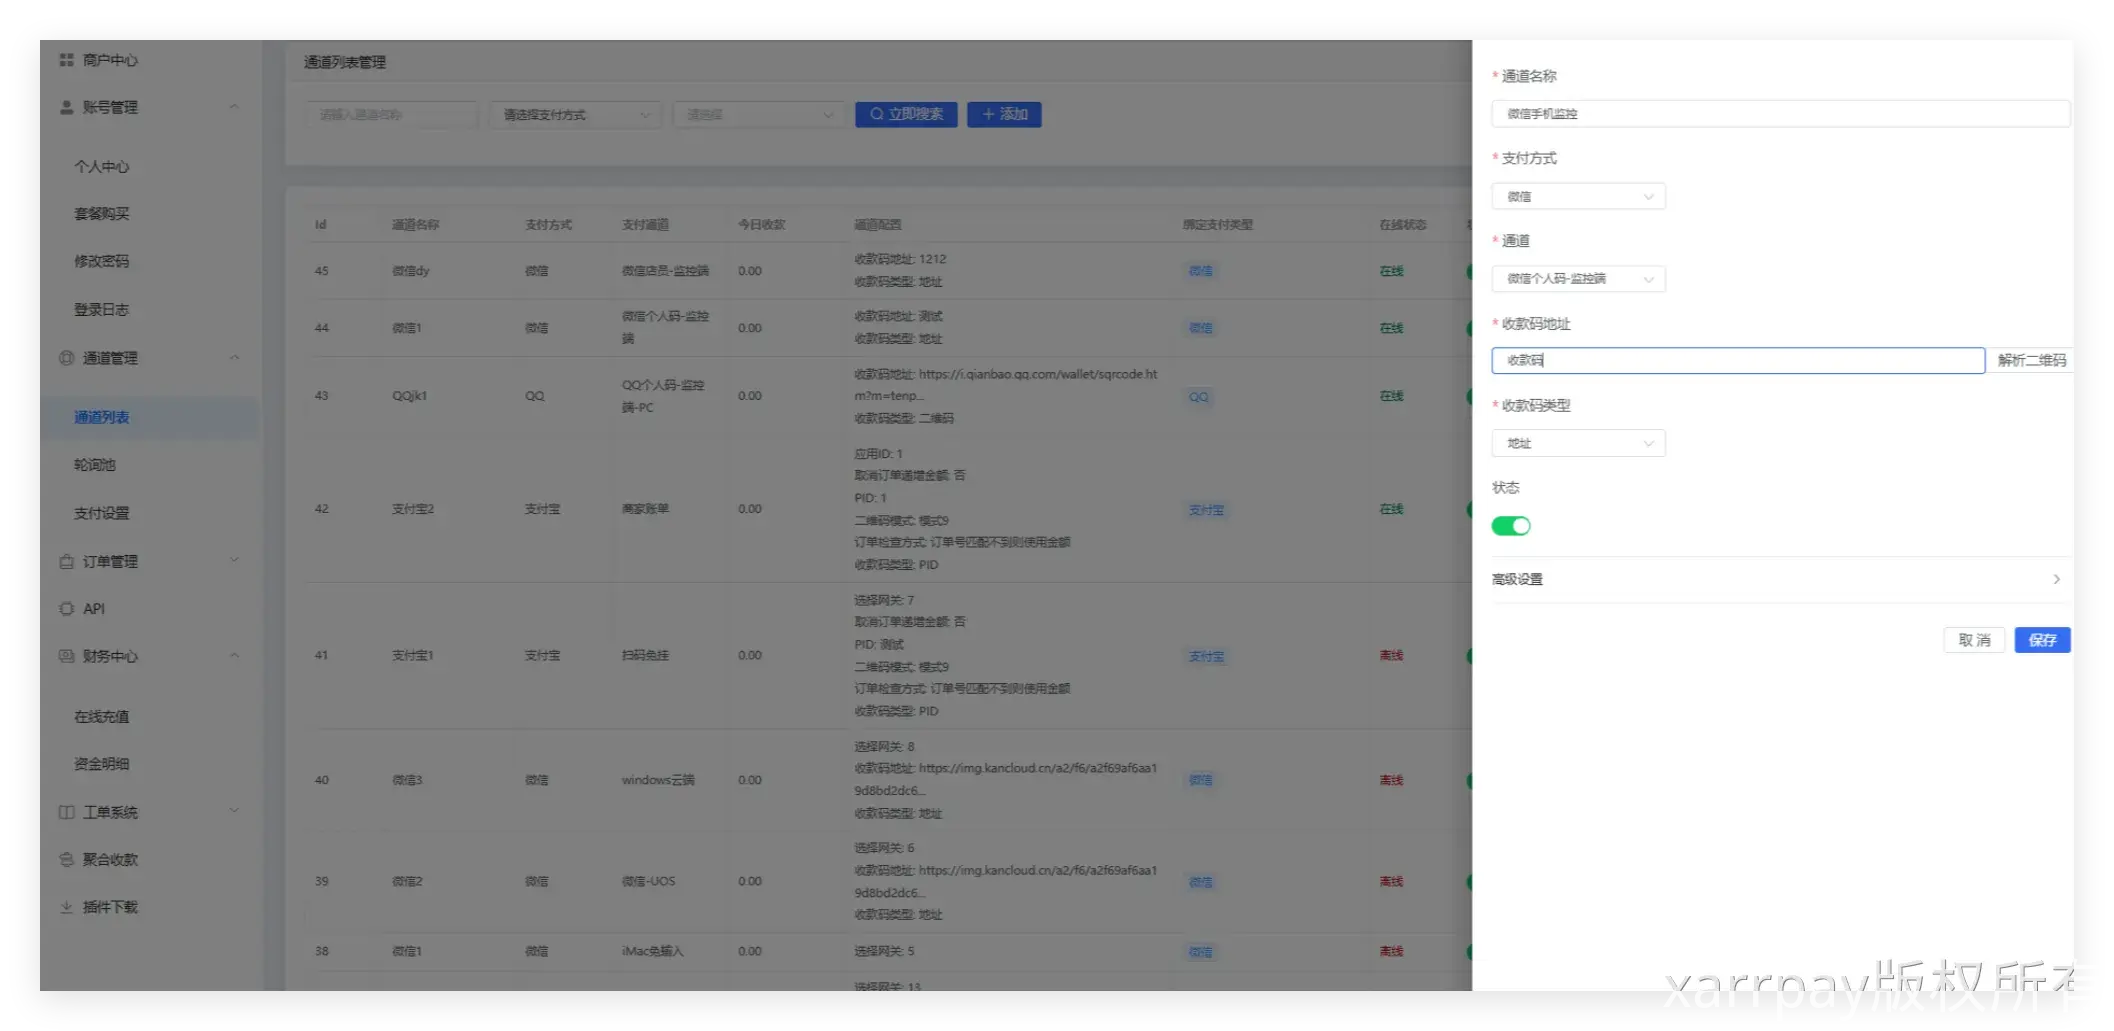The image size is (2114, 1031).
Task: Click the API sidebar icon
Action: 66,609
